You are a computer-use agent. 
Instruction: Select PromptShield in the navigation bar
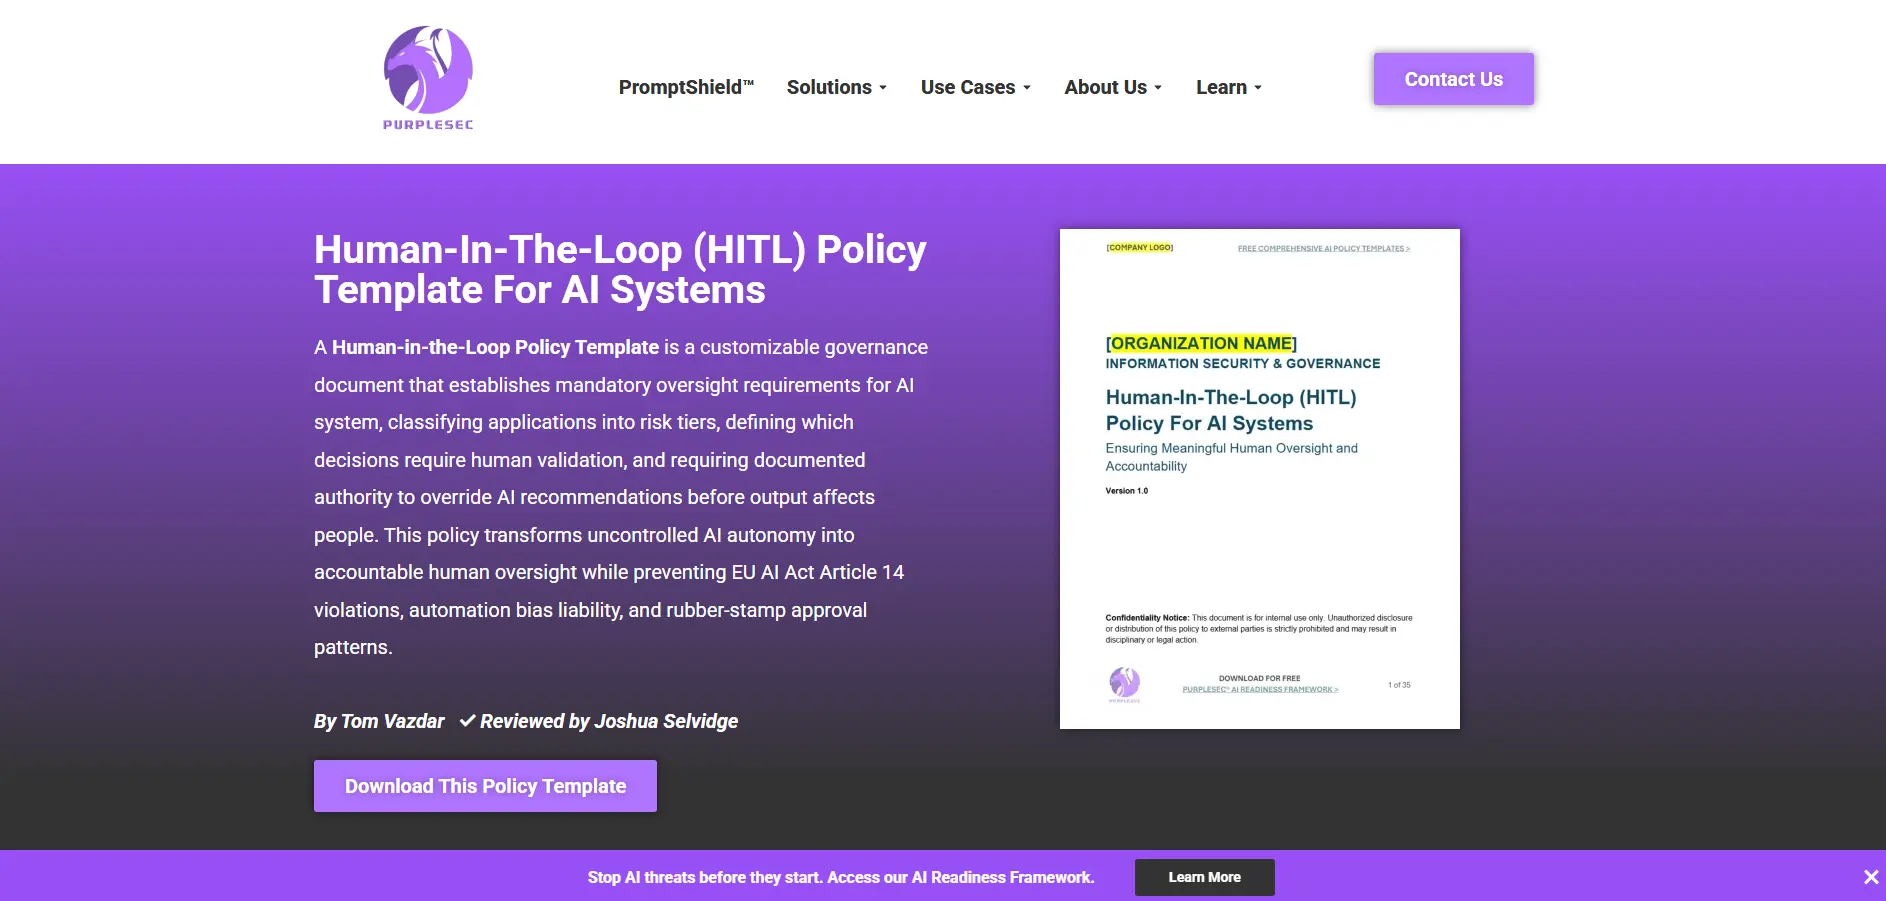coord(686,87)
